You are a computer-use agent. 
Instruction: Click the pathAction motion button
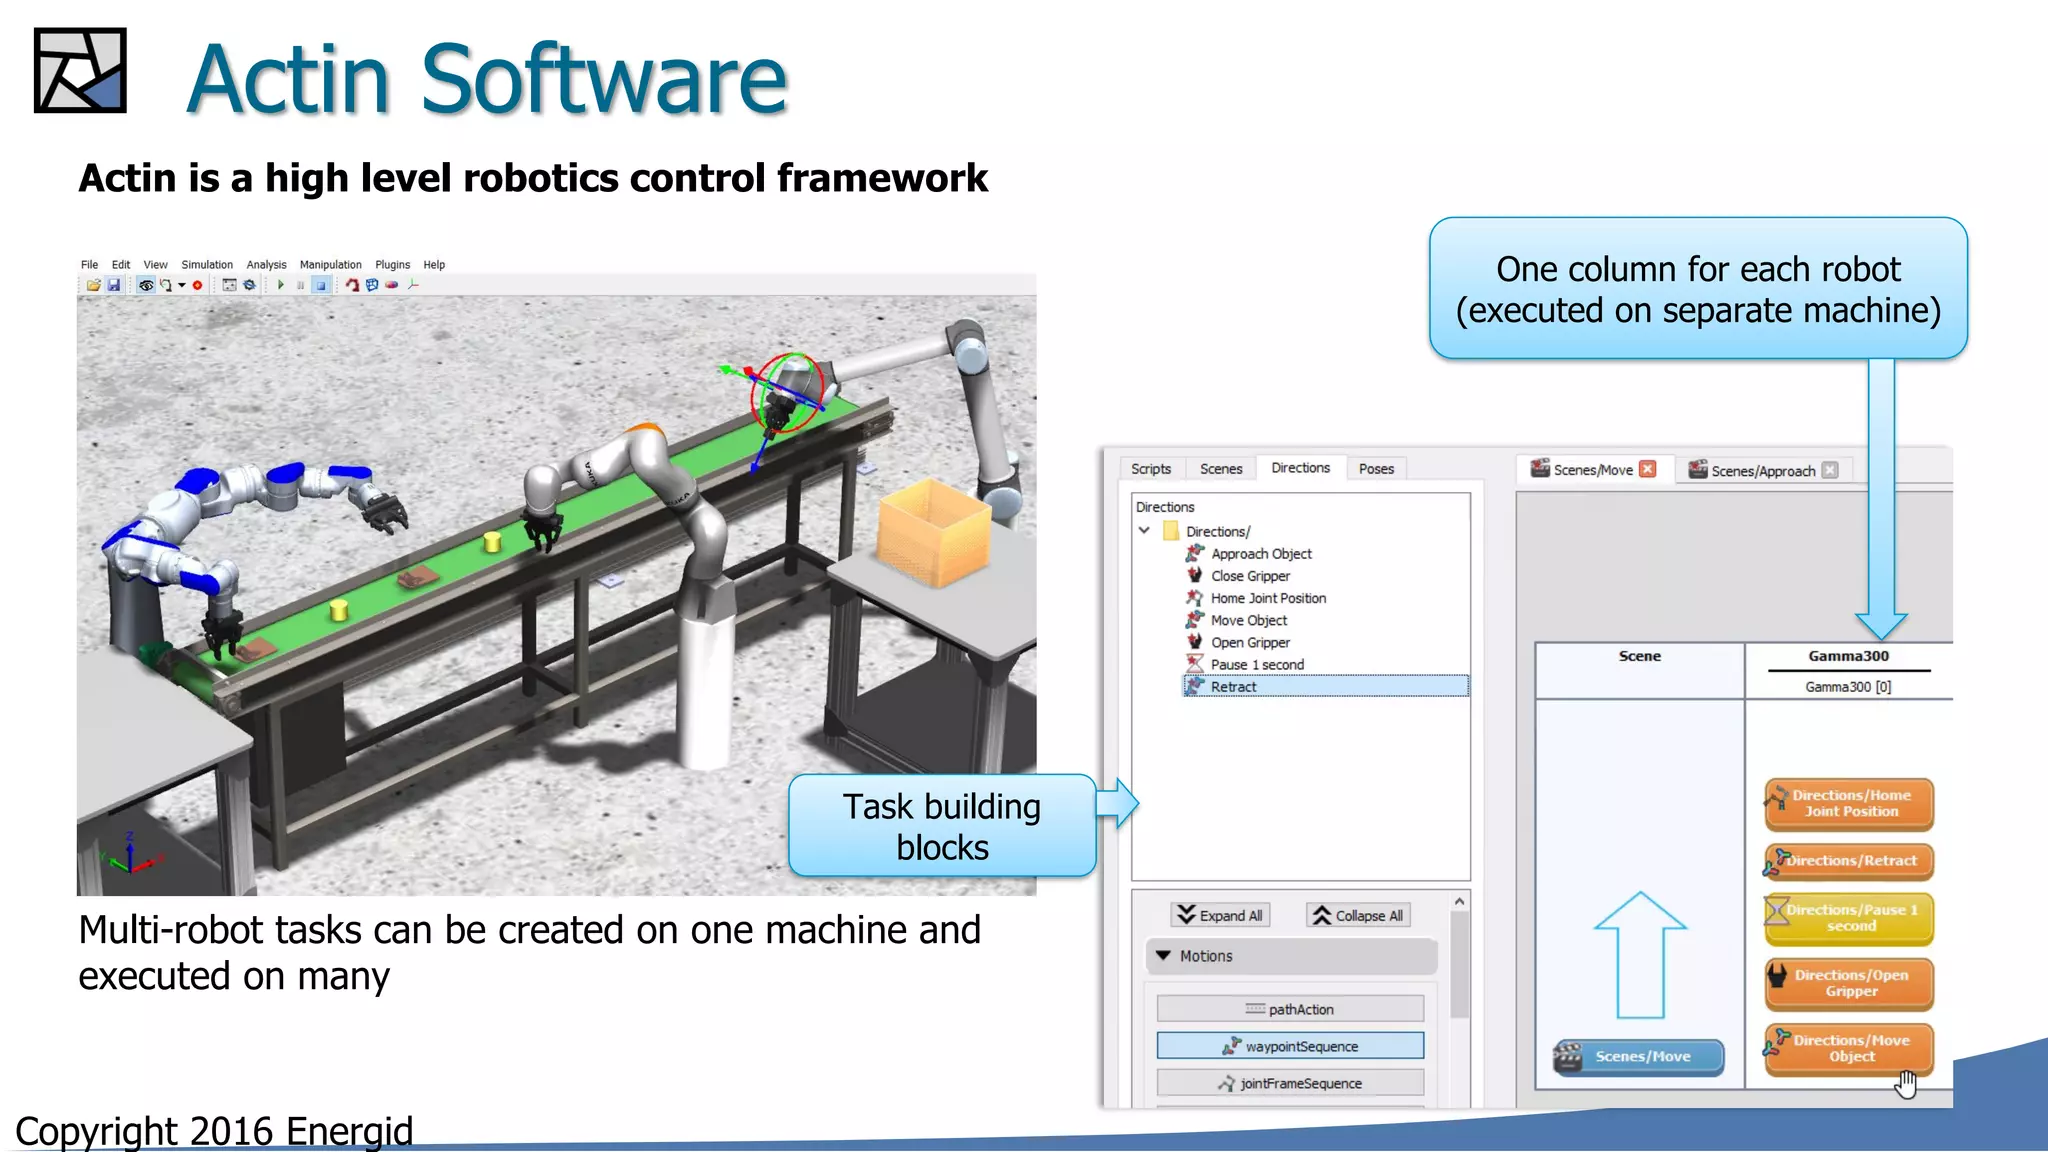1290,1009
